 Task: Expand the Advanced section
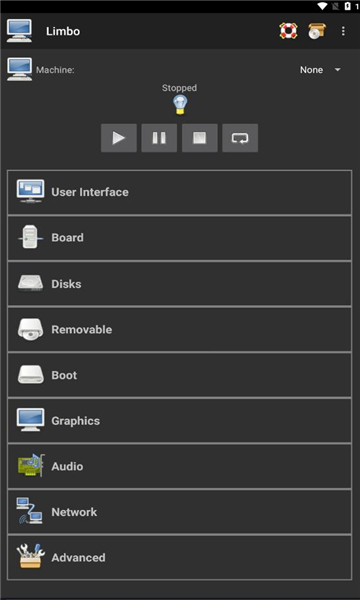(x=179, y=558)
